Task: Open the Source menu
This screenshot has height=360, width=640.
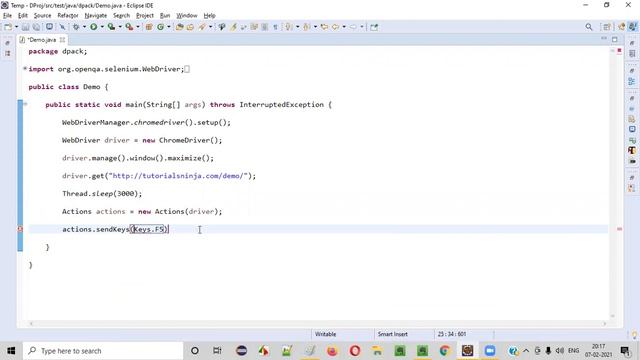Action: pyautogui.click(x=42, y=16)
